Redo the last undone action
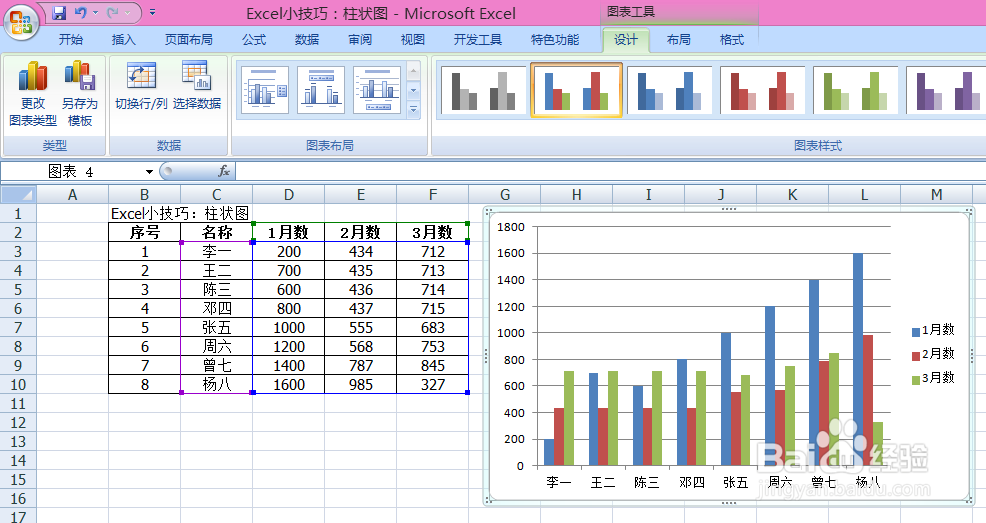The image size is (986, 523). (113, 13)
